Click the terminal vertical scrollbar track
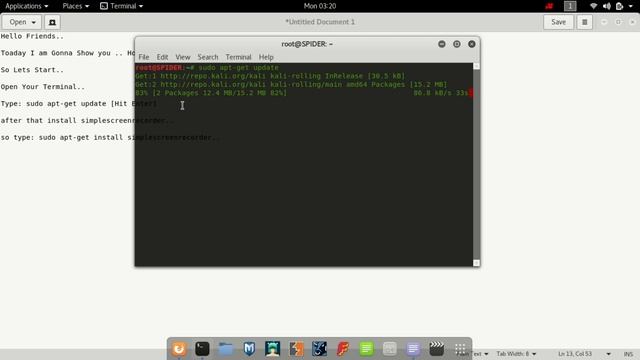 pos(476,164)
